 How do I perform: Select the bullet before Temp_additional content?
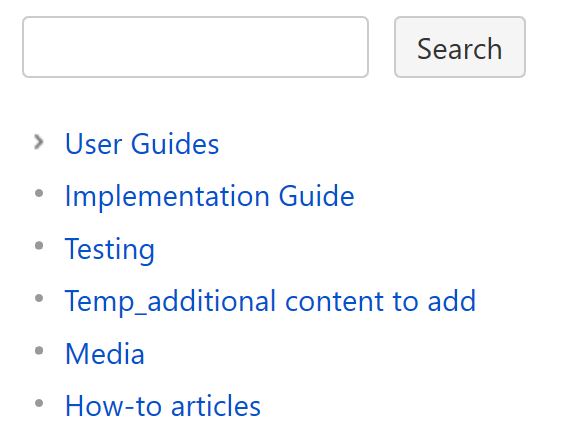point(39,298)
